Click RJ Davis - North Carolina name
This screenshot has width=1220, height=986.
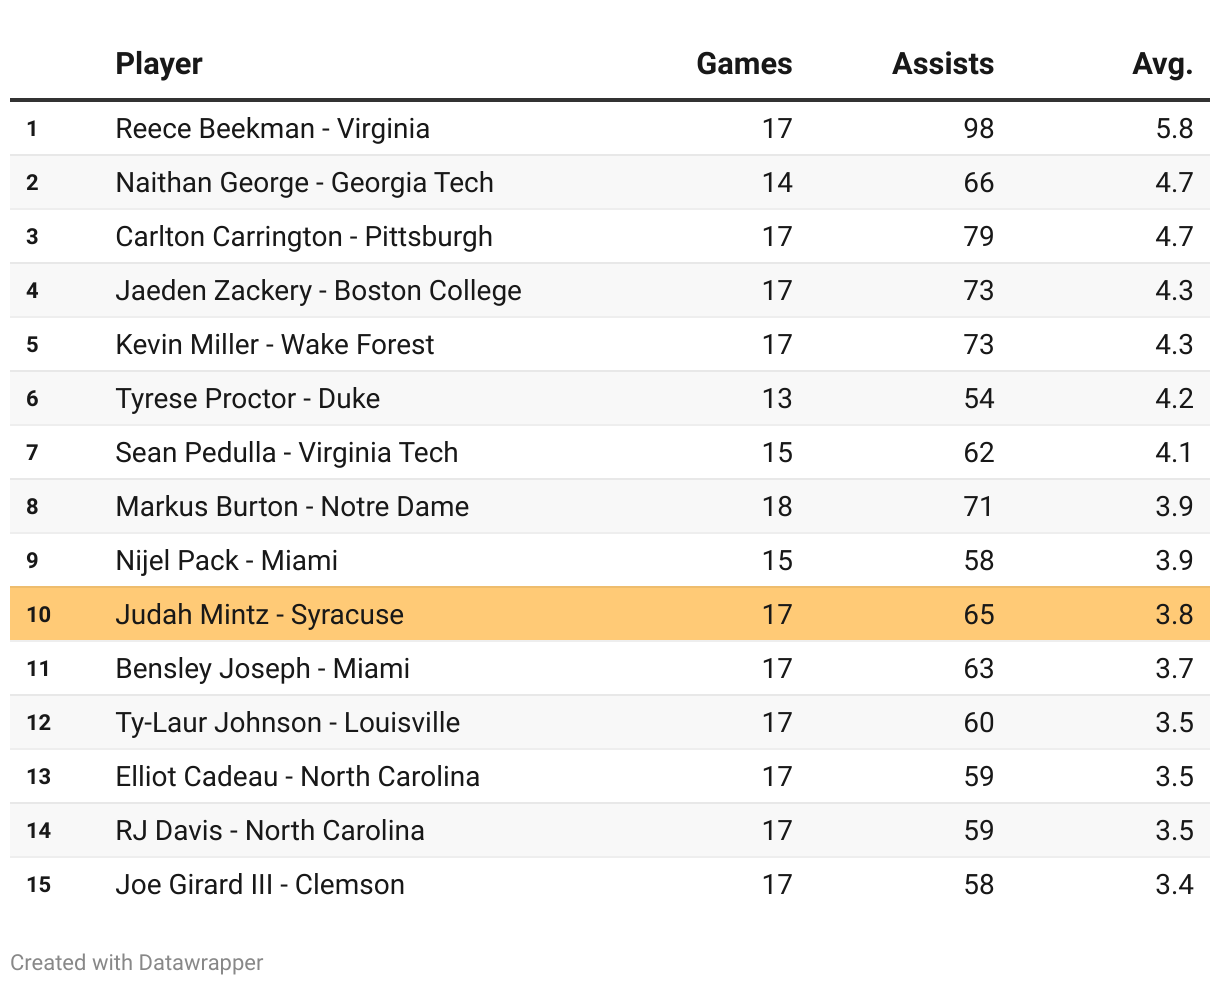click(269, 831)
